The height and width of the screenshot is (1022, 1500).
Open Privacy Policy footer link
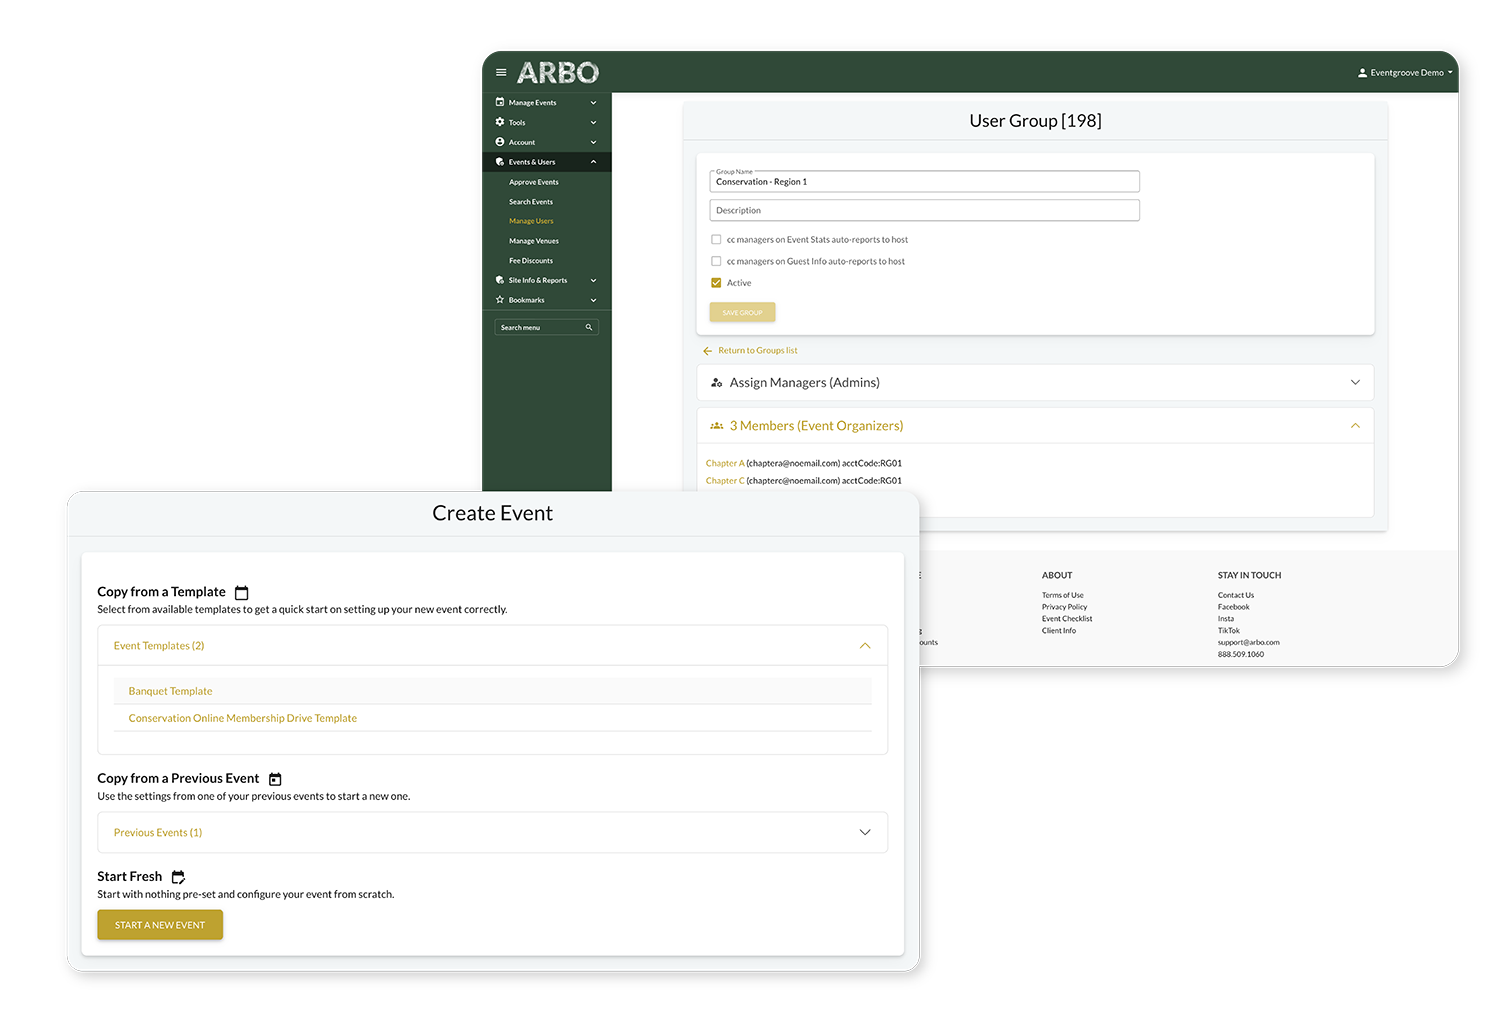(1064, 607)
